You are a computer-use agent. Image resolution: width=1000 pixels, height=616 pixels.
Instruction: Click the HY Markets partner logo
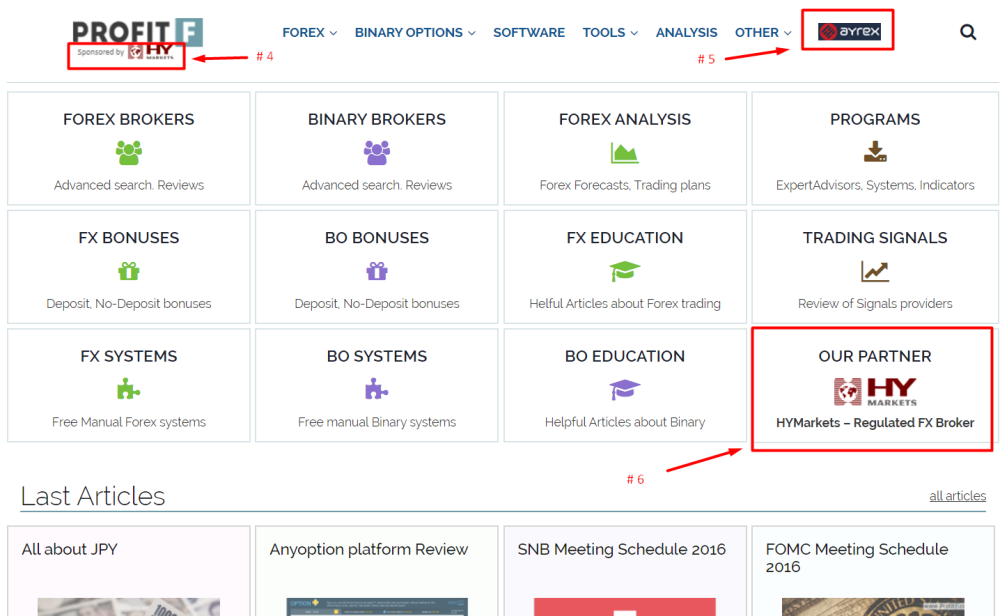875,392
